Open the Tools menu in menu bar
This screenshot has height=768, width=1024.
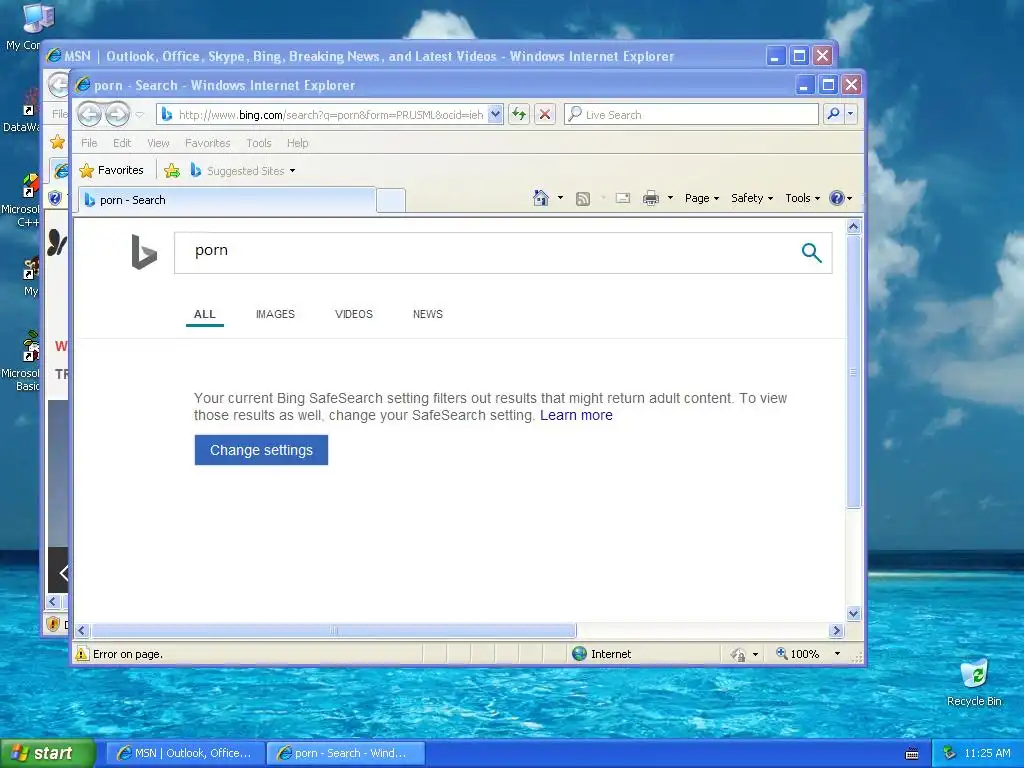click(259, 143)
